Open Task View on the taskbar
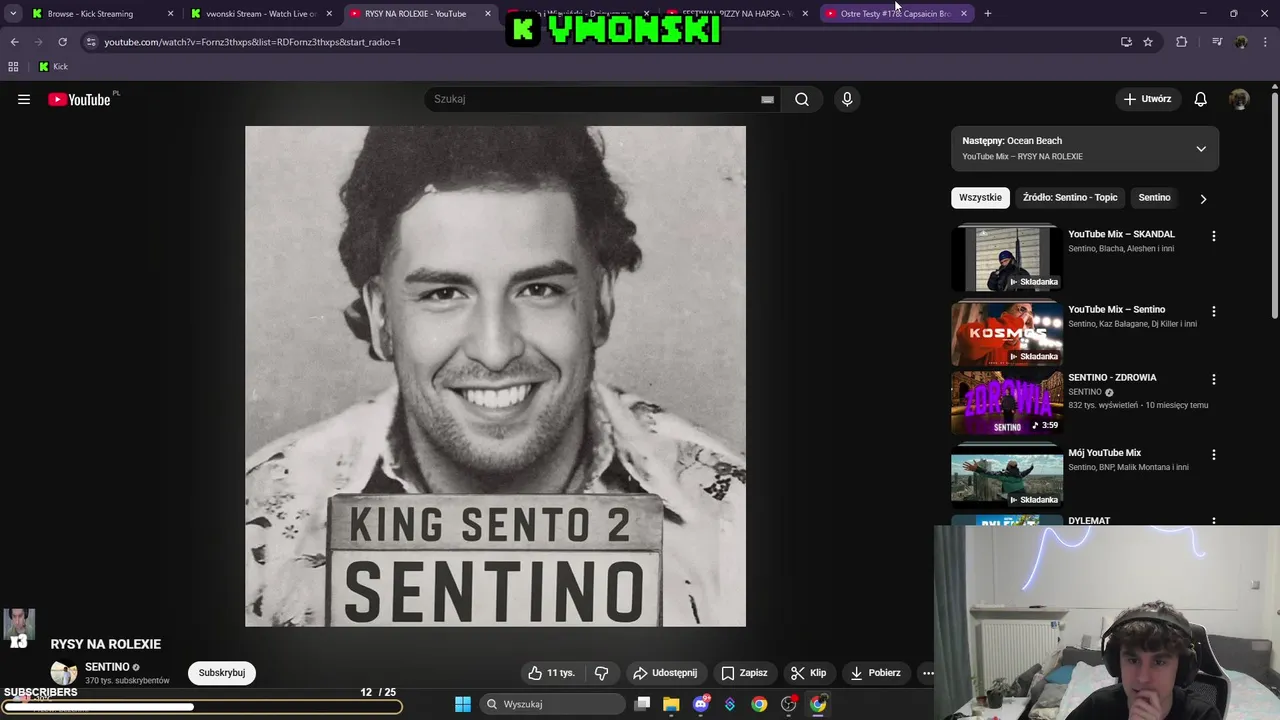The width and height of the screenshot is (1280, 720). coord(642,704)
